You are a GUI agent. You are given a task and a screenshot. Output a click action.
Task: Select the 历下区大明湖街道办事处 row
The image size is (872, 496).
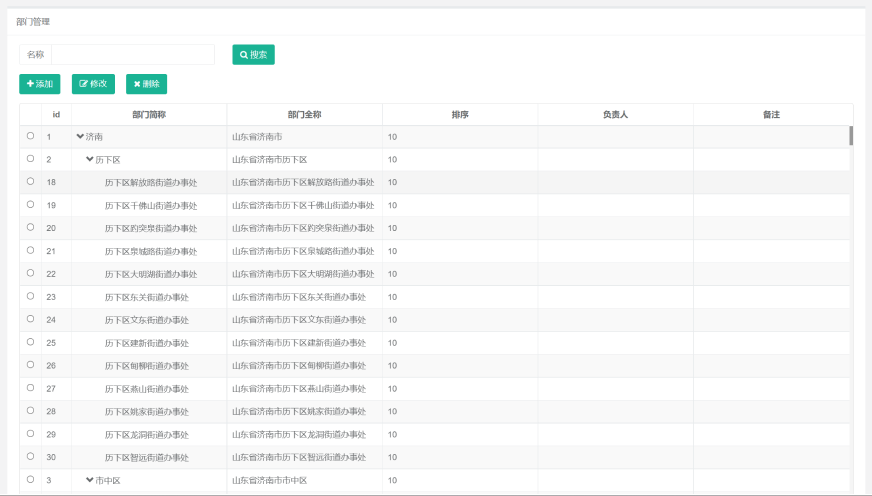click(x=151, y=274)
